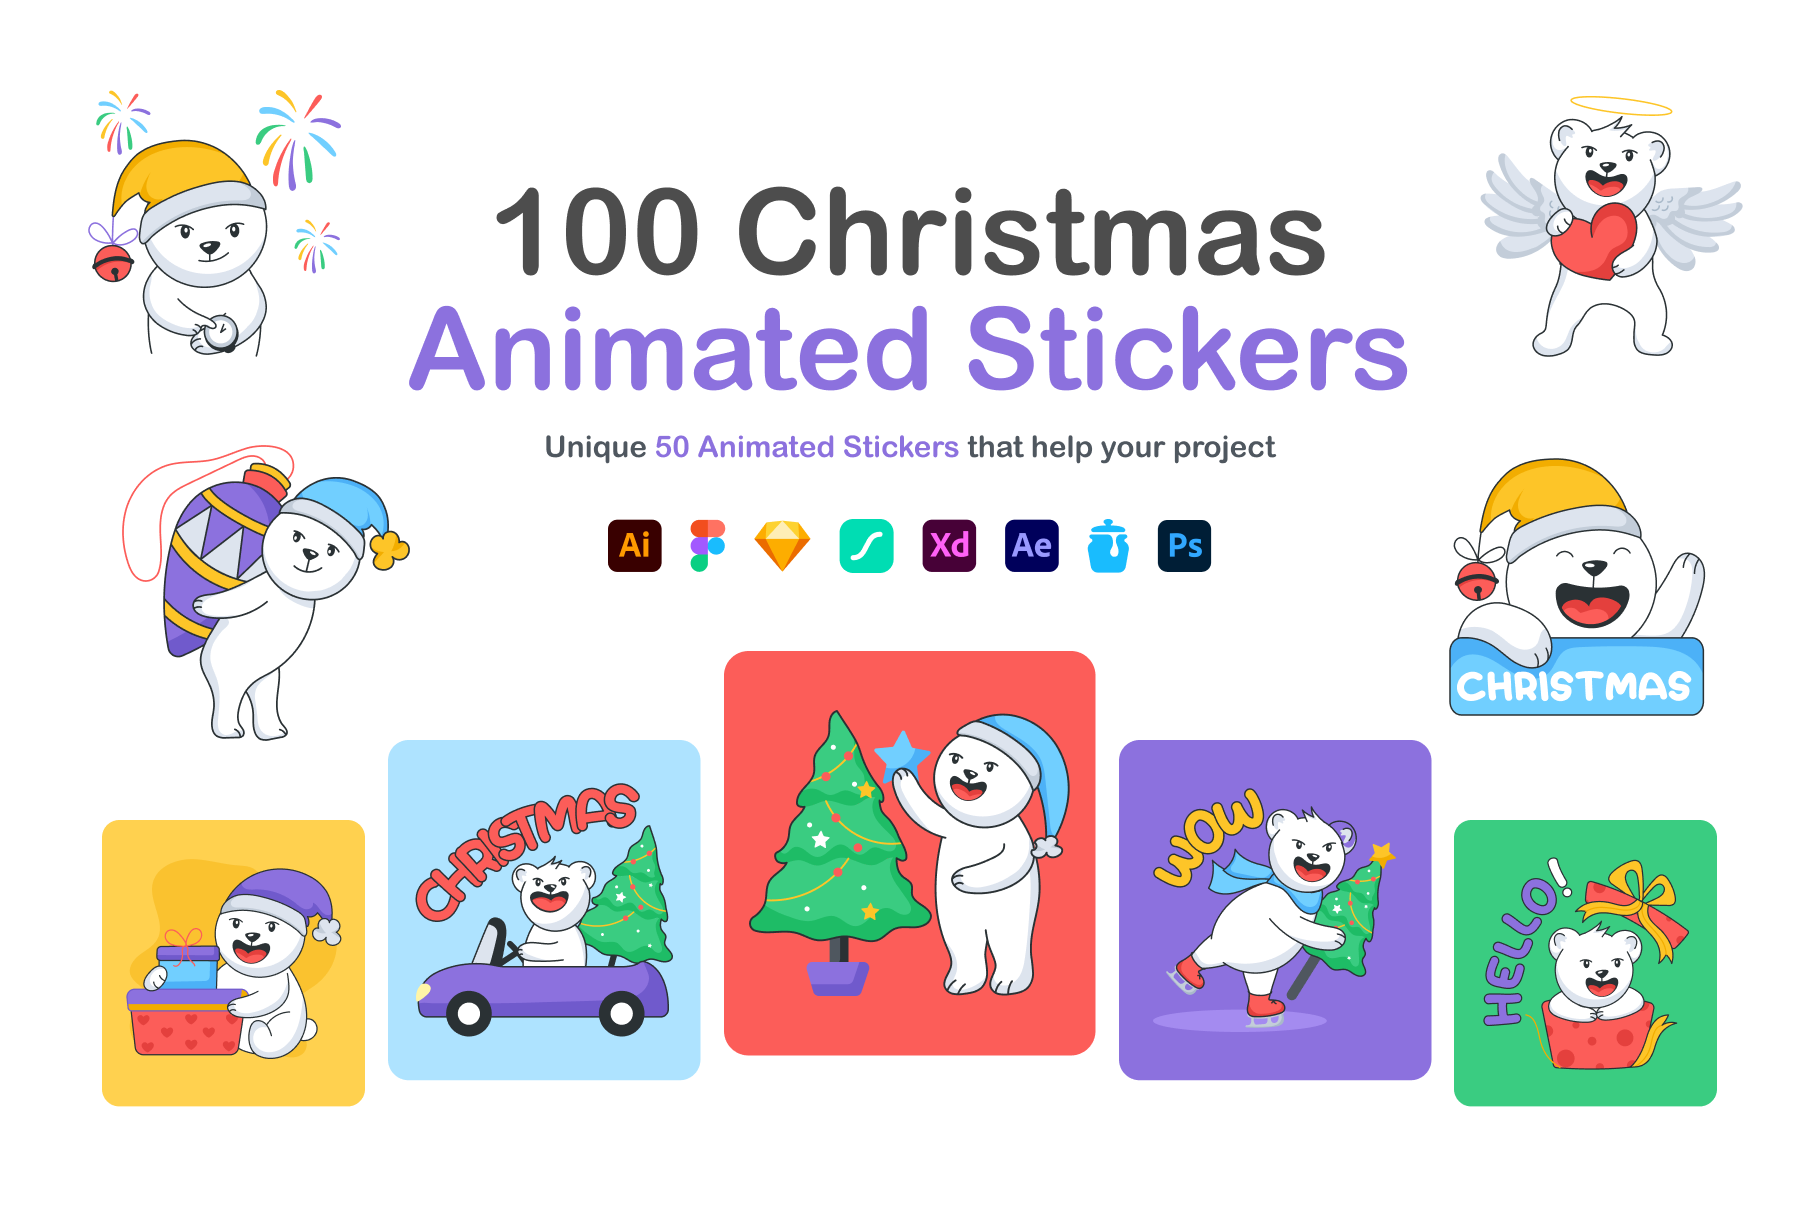Click the '50 Animated Stickers' purple text
This screenshot has height=1211, width=1820.
point(807,447)
